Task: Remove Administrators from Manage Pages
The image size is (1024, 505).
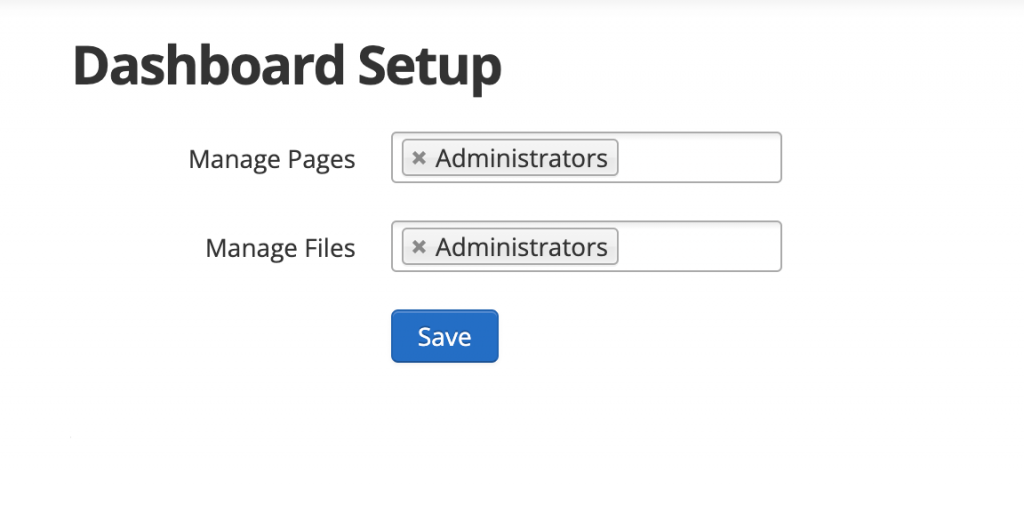Action: pos(419,158)
